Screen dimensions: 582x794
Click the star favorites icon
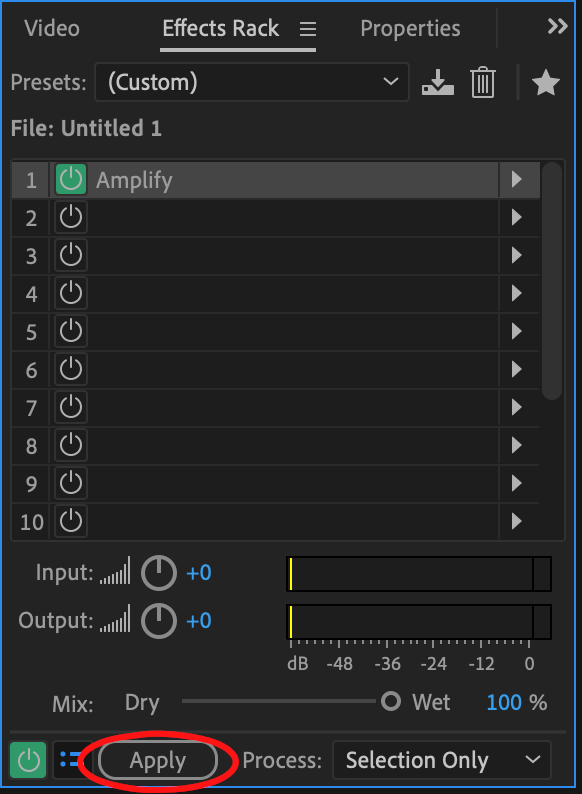(546, 83)
